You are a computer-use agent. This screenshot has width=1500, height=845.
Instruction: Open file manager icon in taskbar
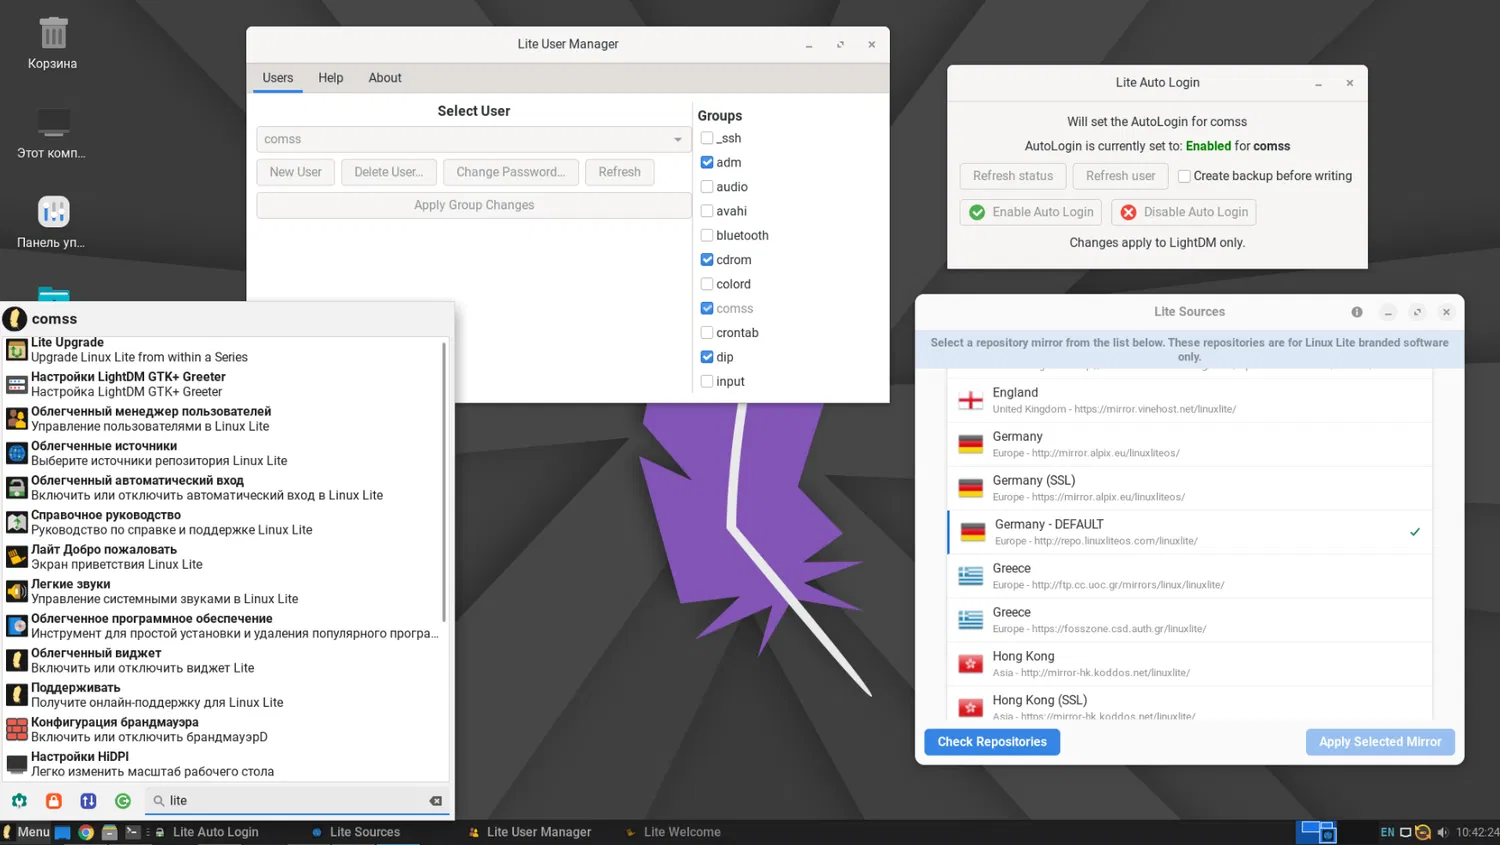[109, 832]
